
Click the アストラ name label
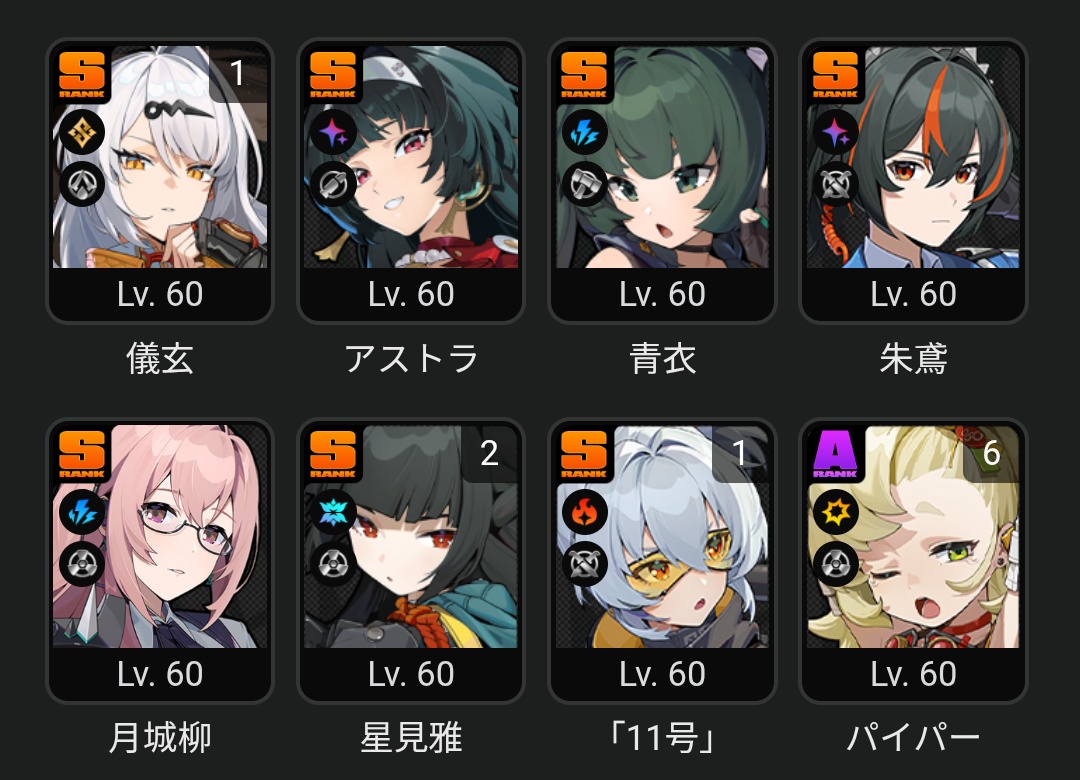[411, 359]
